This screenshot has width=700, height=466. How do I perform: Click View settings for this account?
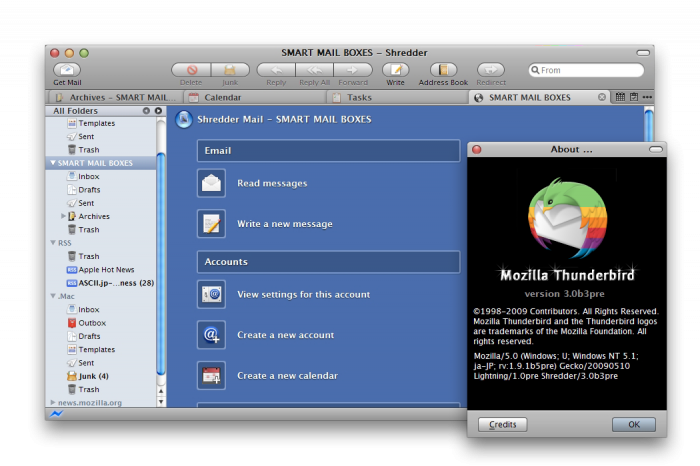pos(304,295)
